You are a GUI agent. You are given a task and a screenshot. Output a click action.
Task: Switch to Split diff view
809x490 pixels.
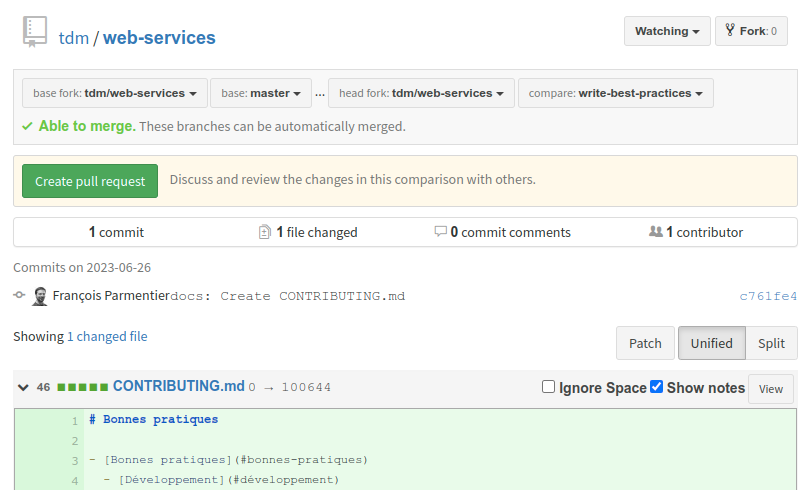click(771, 343)
